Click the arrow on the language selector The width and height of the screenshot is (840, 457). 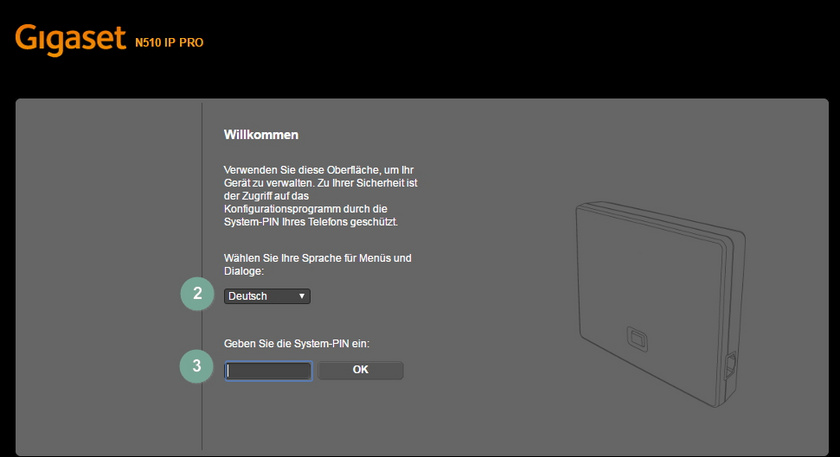pos(302,296)
